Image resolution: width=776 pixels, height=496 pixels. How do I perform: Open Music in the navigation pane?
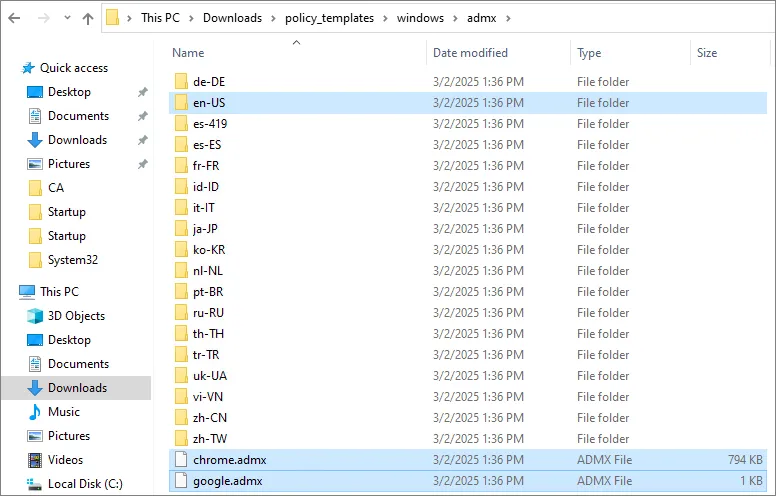64,412
